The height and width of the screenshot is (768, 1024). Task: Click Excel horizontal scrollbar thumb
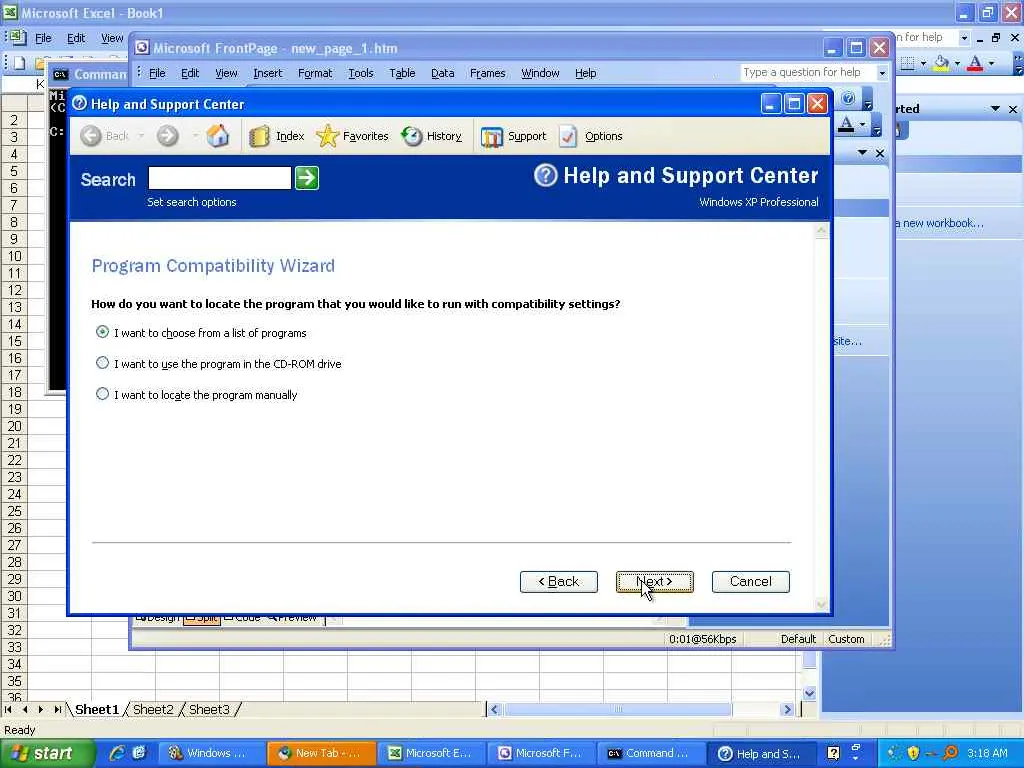(x=618, y=709)
